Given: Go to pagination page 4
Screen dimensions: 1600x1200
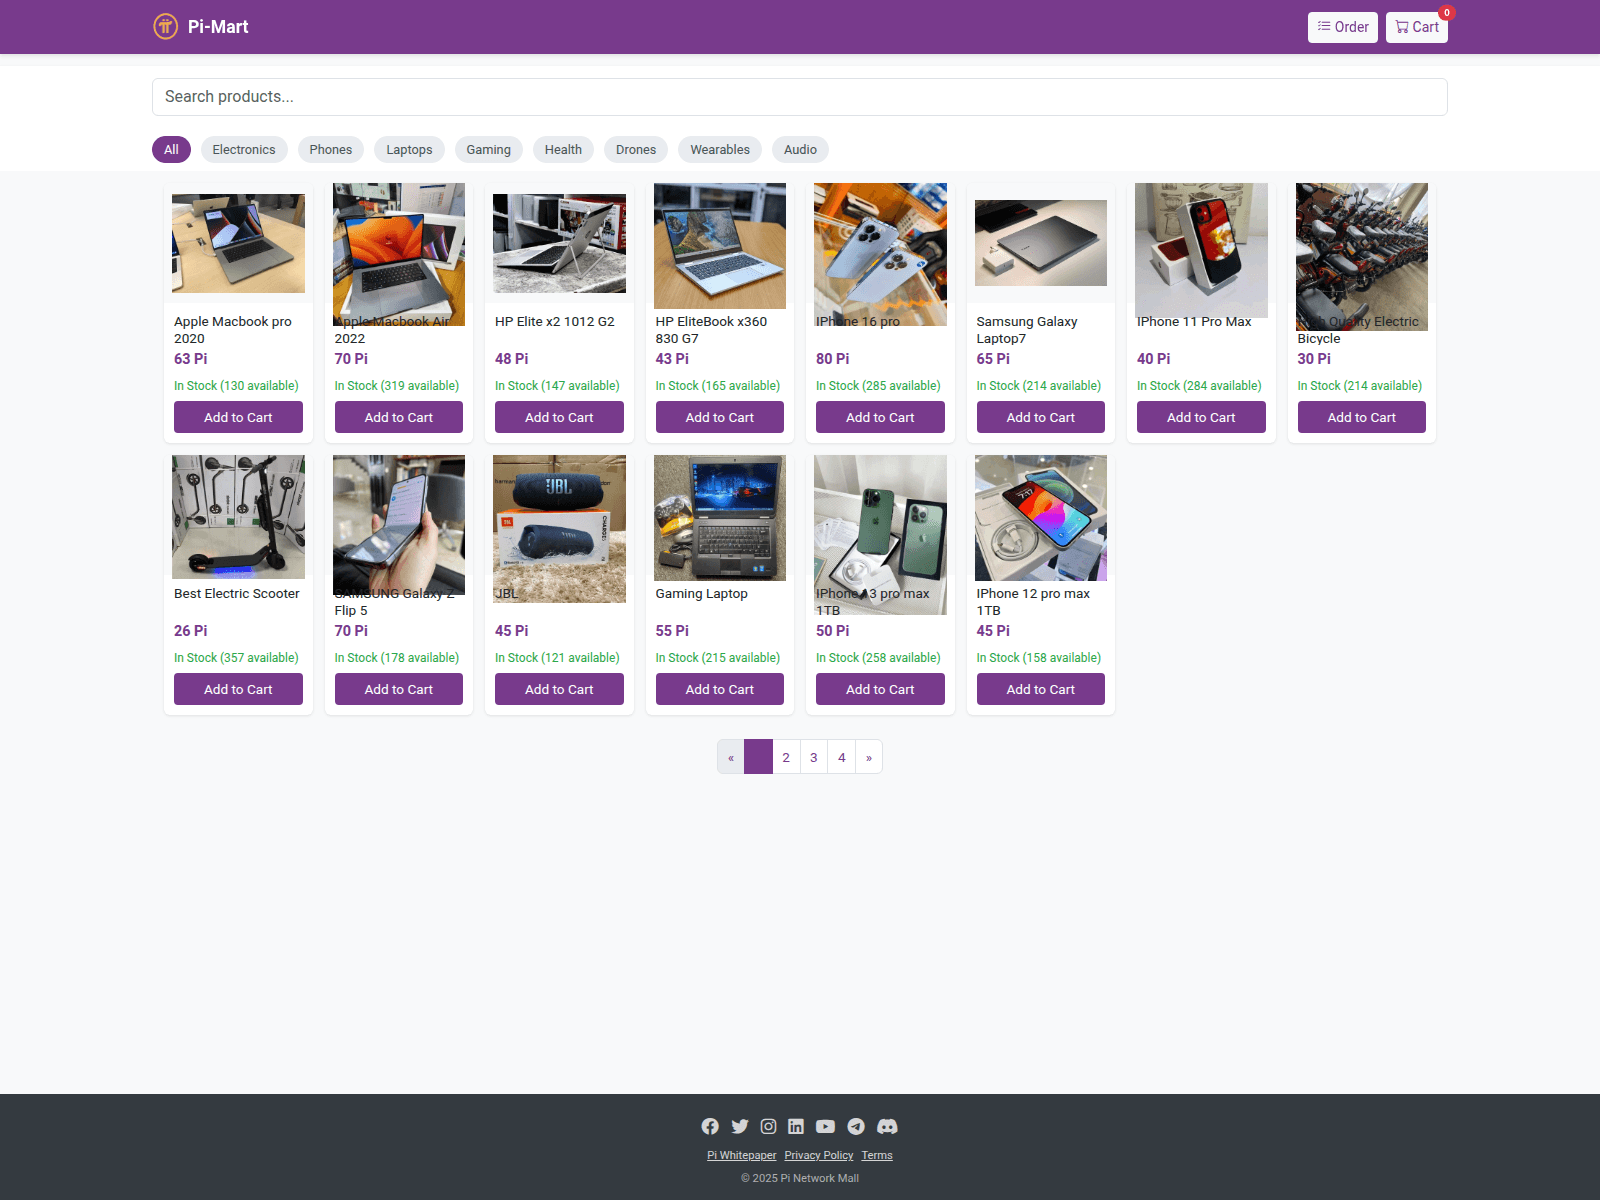Looking at the screenshot, I should click(842, 757).
